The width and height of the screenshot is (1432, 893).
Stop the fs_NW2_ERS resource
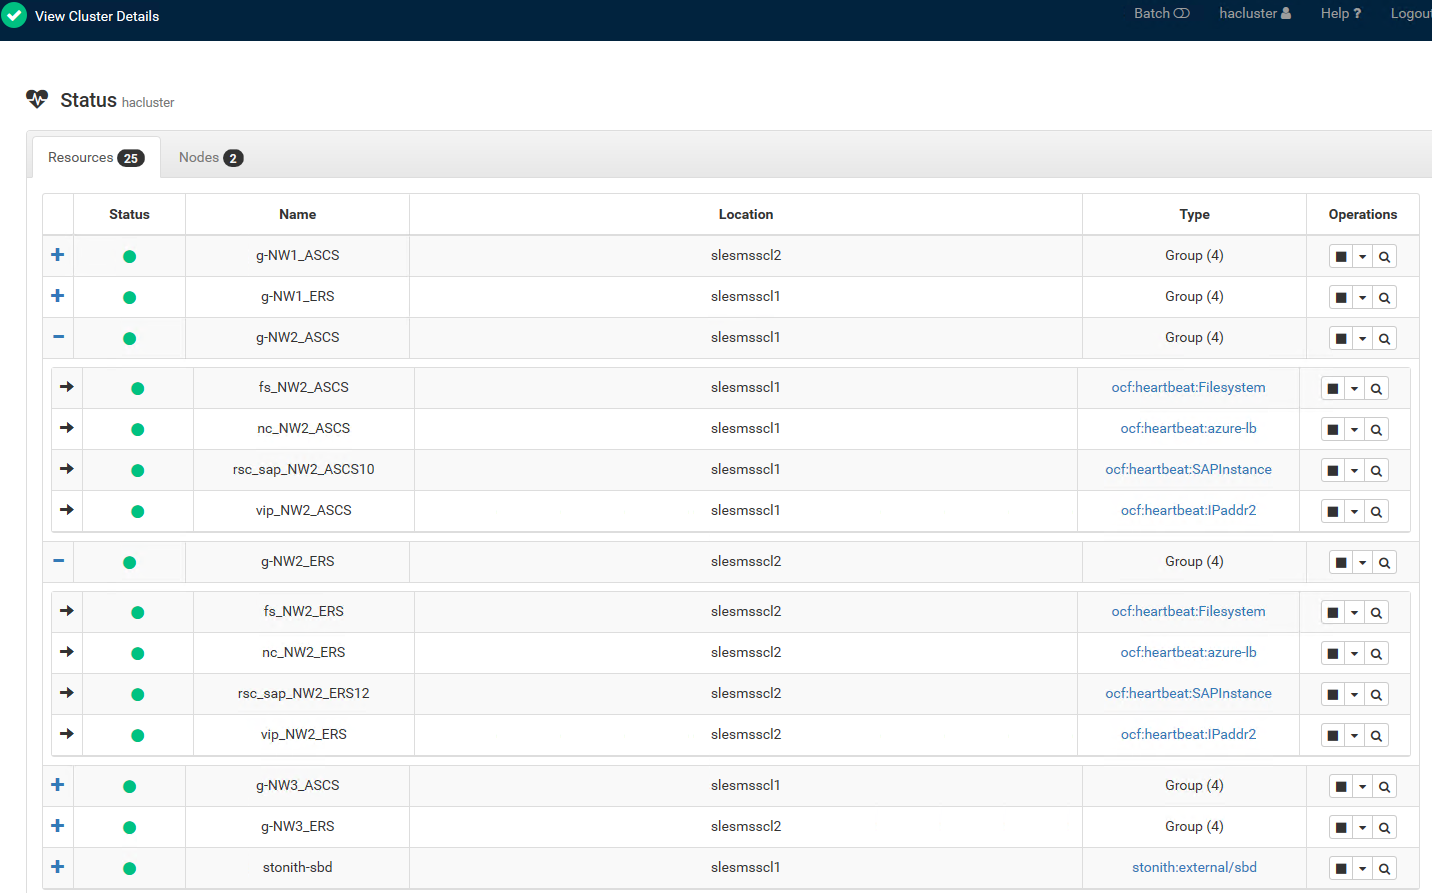click(x=1333, y=613)
